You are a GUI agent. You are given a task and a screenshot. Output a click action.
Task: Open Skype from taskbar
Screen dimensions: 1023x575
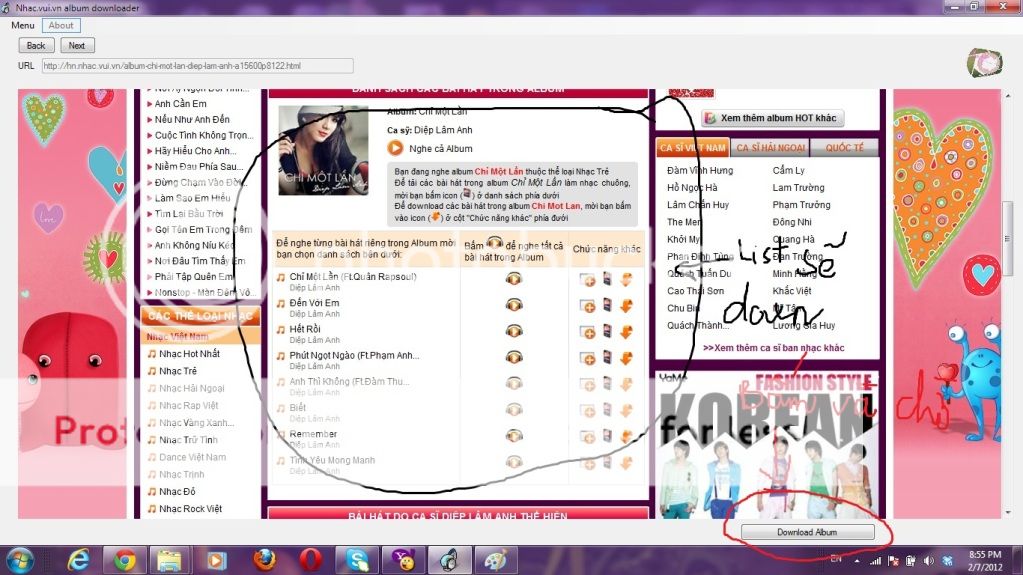[357, 560]
